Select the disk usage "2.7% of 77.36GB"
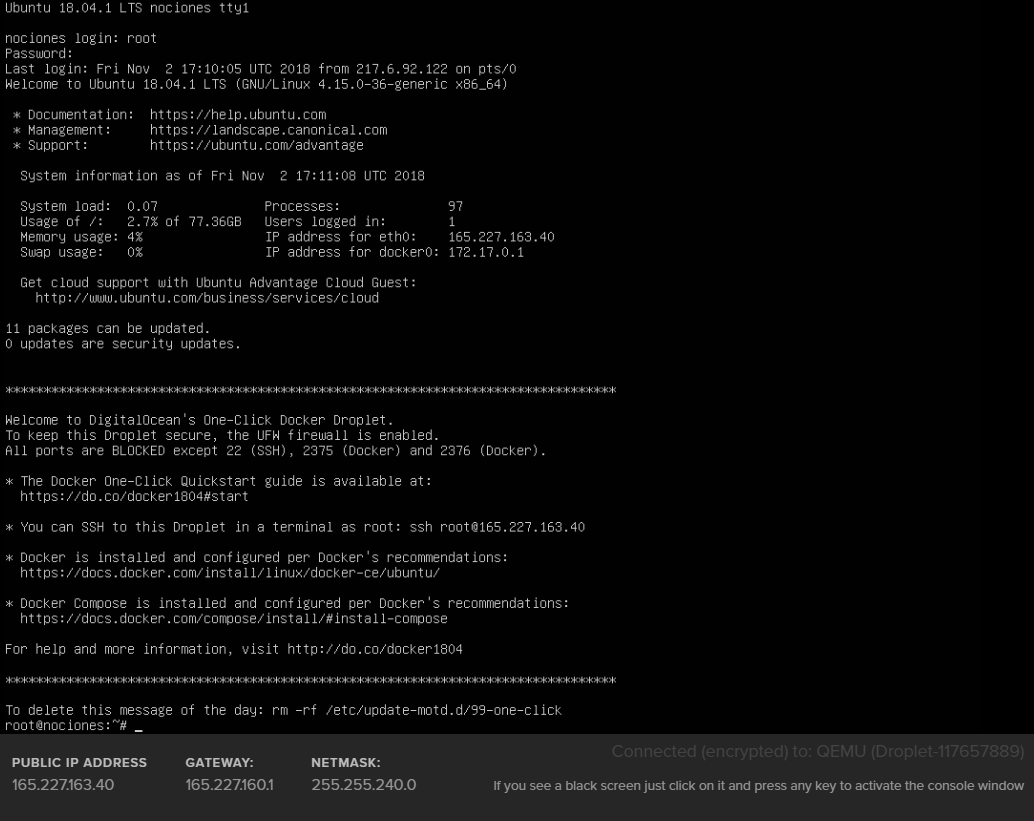Image resolution: width=1034 pixels, height=821 pixels. [184, 222]
